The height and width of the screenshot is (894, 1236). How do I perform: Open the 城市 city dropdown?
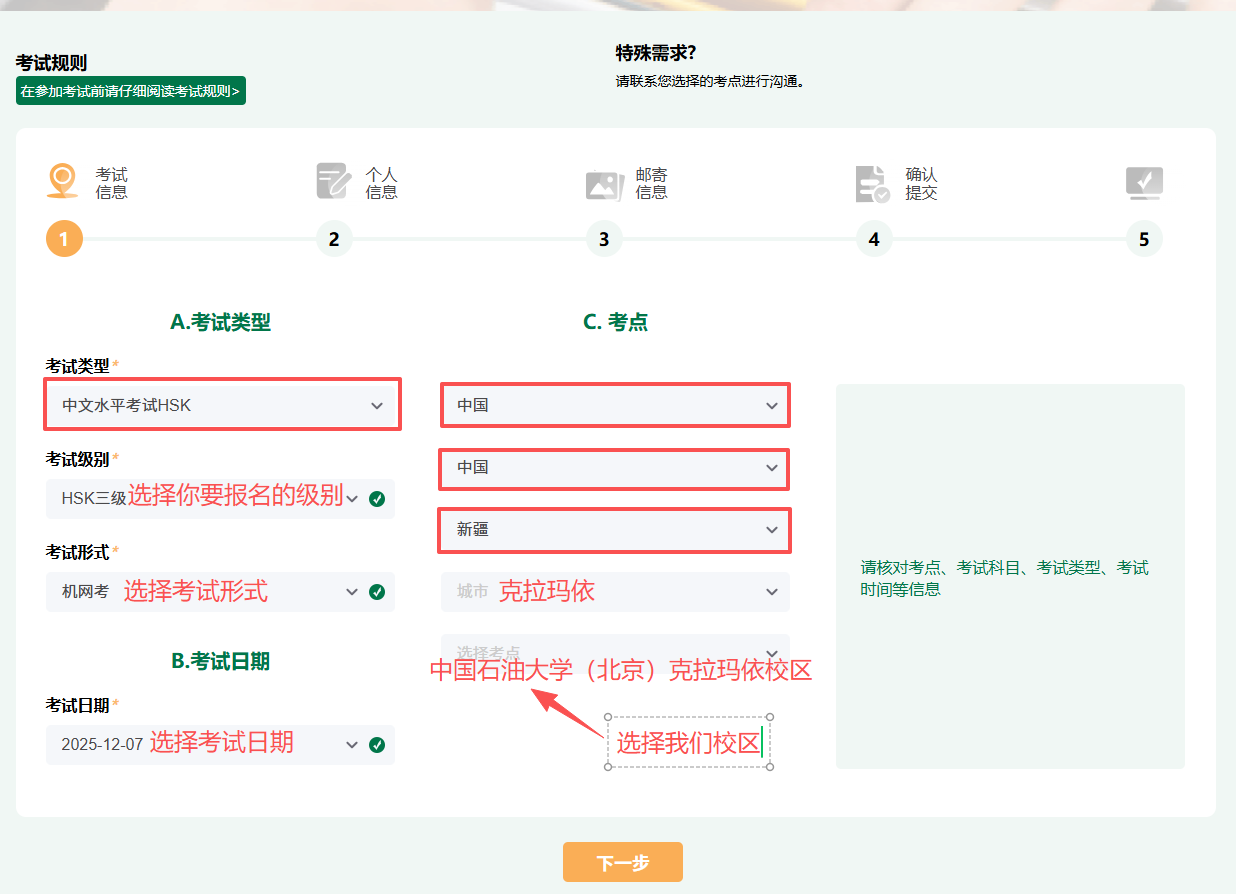click(614, 592)
